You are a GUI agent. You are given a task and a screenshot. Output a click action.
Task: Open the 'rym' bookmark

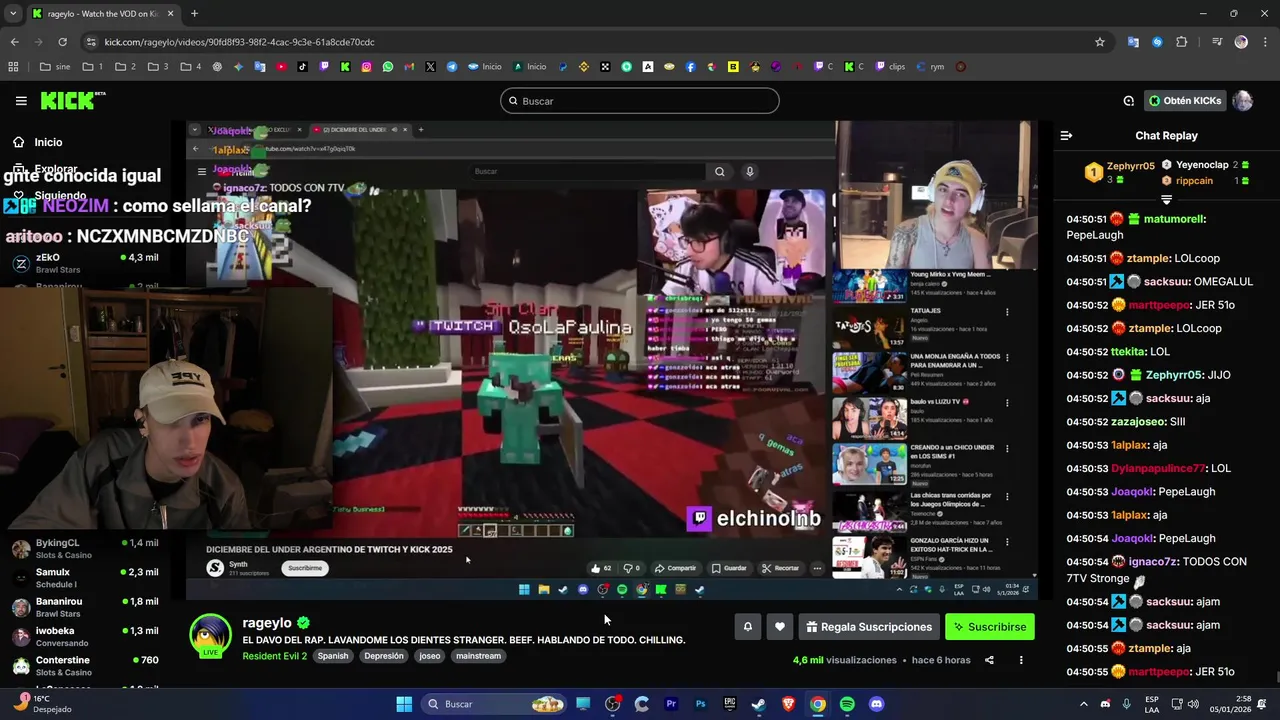pyautogui.click(x=930, y=67)
